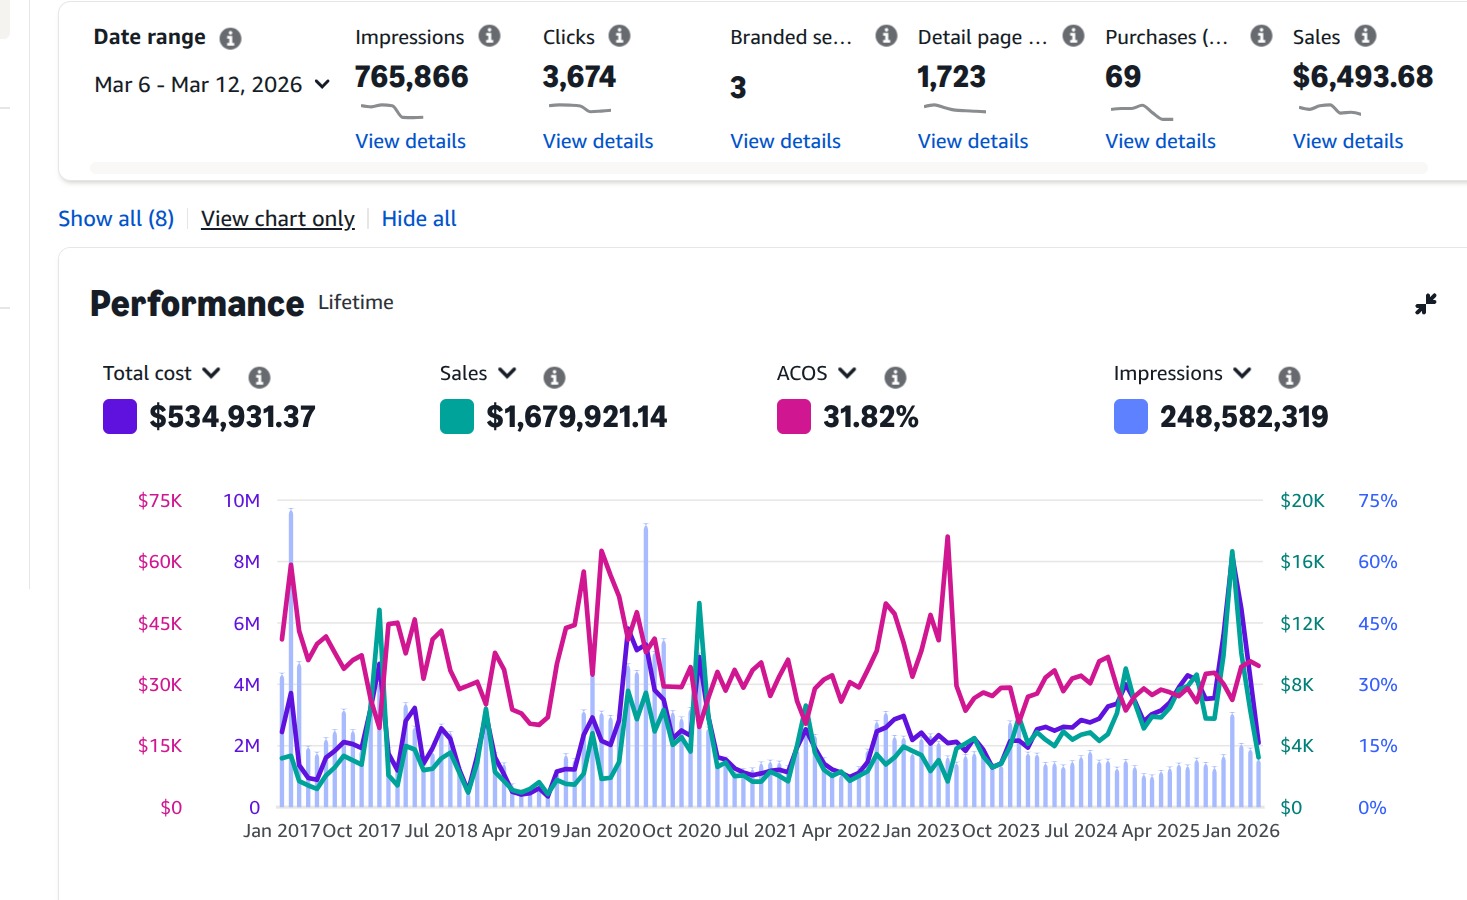This screenshot has width=1467, height=900.
Task: Click info icon beside Branded searches metric
Action: [x=886, y=36]
